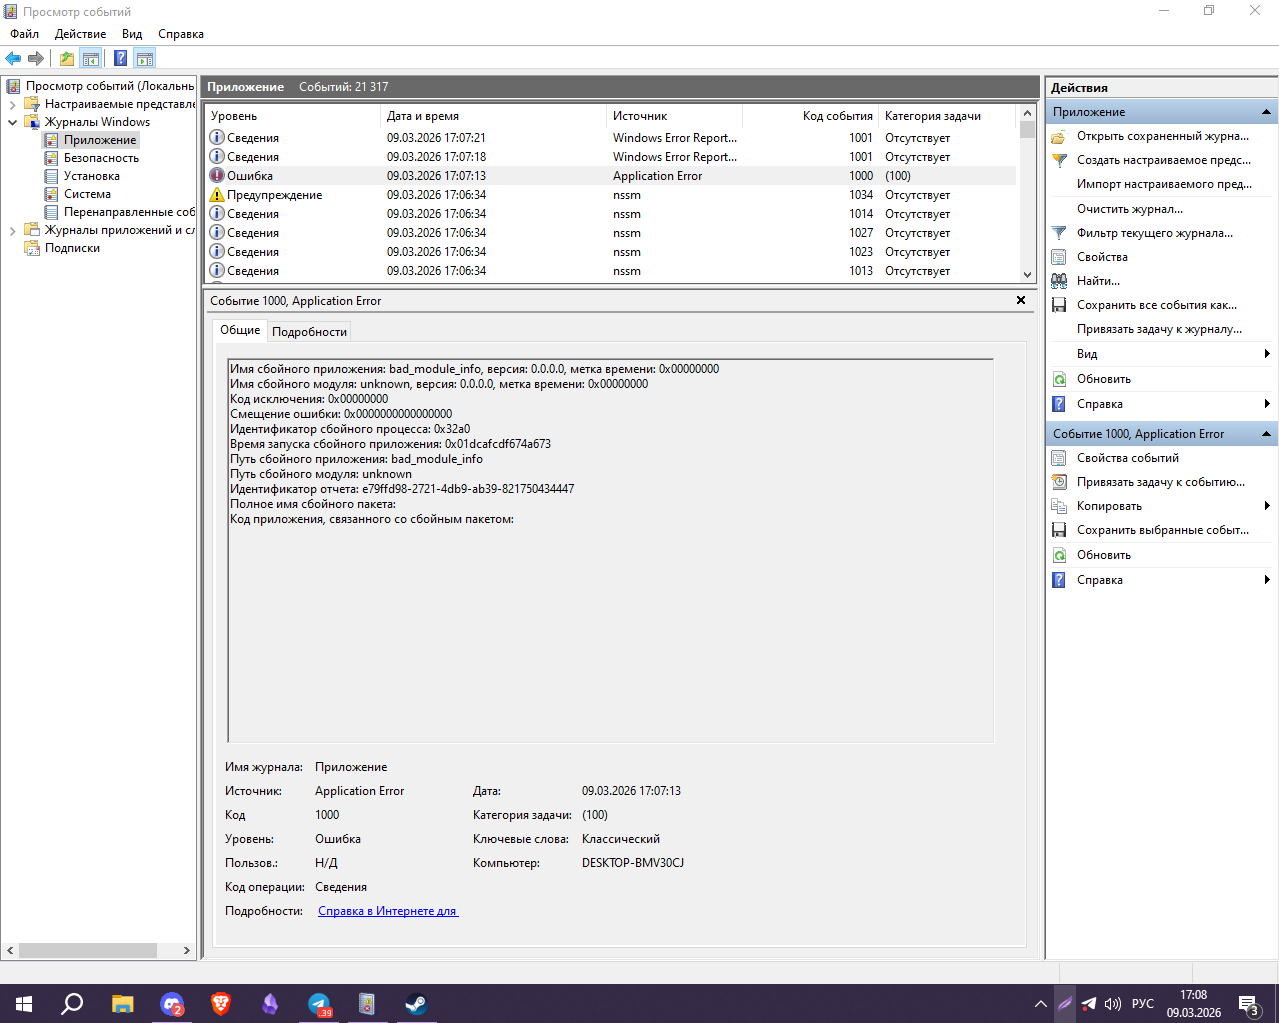Click the blue Help icon in the toolbar
Image resolution: width=1279 pixels, height=1023 pixels.
click(x=120, y=58)
